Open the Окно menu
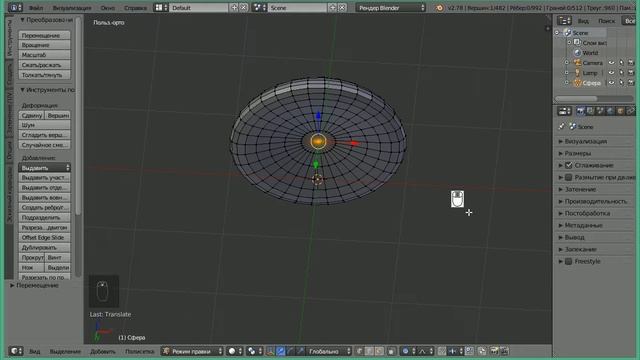Viewport: 640px width, 360px height. (x=108, y=8)
